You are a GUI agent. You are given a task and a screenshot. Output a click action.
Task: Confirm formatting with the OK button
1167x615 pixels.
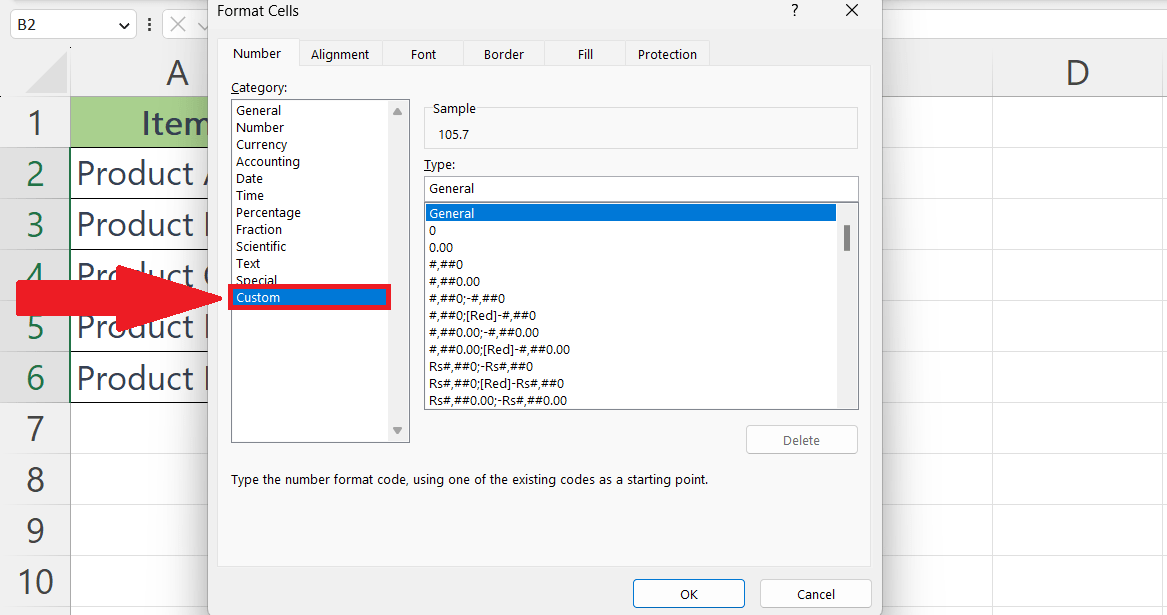tap(688, 593)
